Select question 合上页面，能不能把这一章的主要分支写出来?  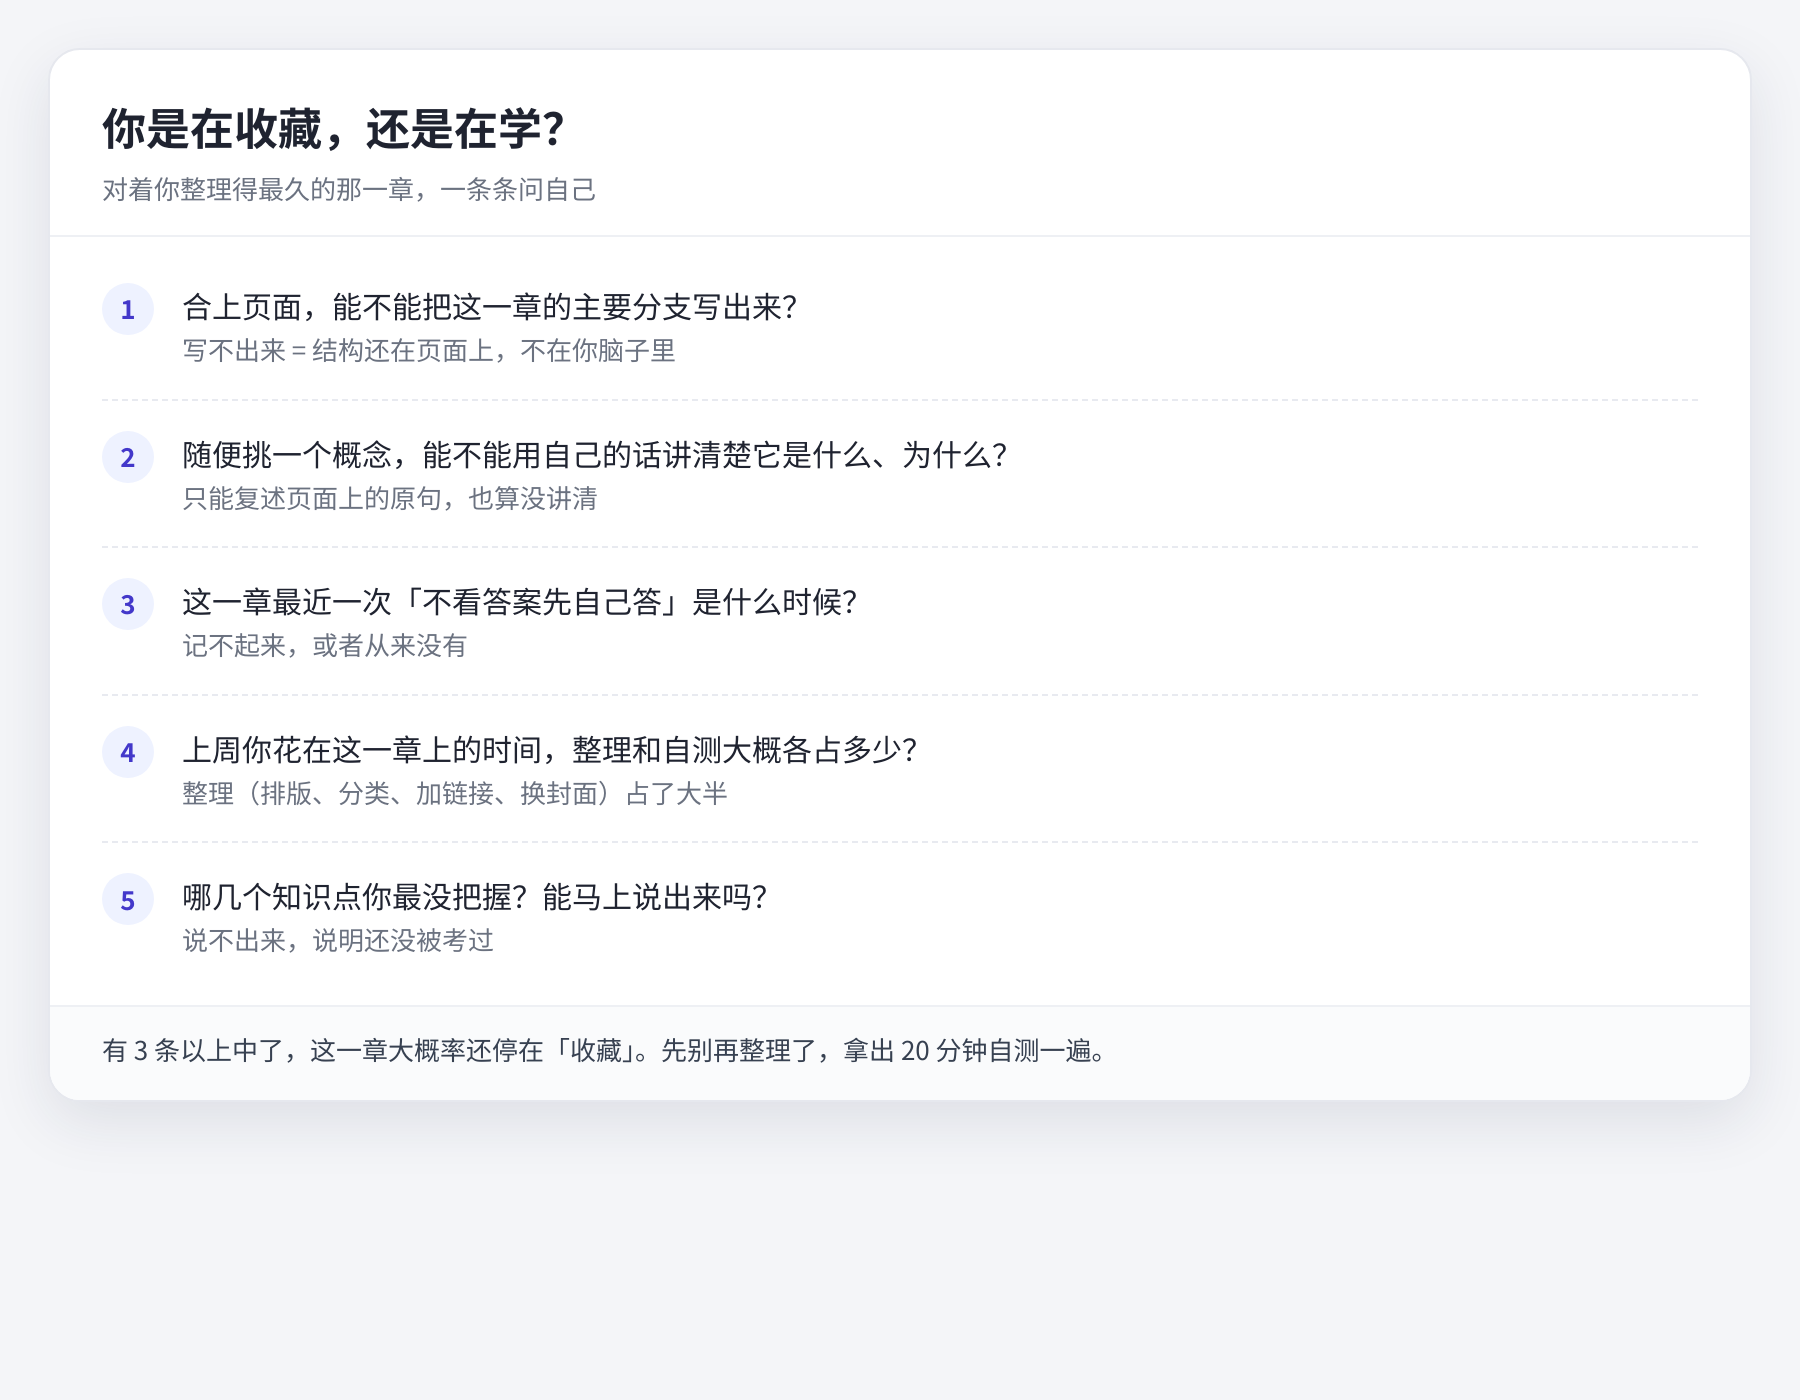pos(490,307)
